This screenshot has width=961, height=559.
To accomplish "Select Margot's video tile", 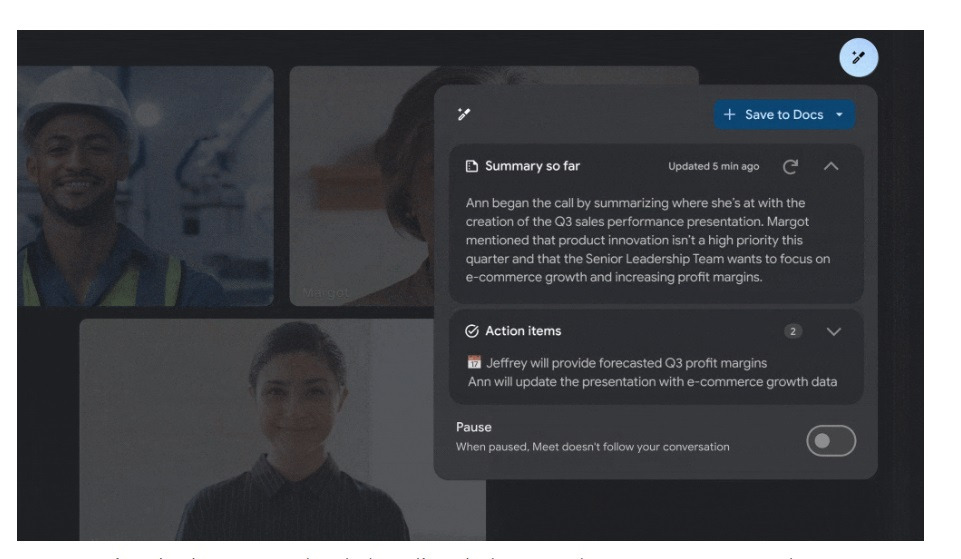I will [x=362, y=186].
